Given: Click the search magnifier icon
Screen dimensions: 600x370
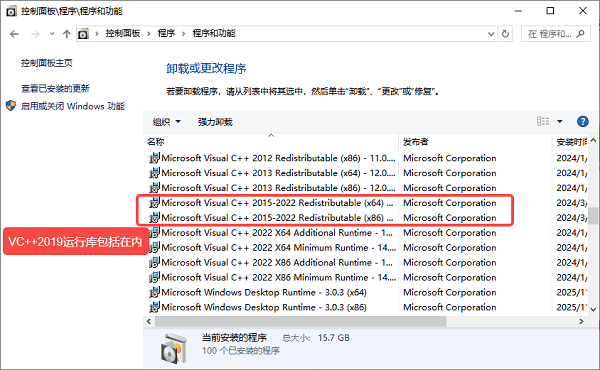Looking at the screenshot, I should tap(580, 34).
